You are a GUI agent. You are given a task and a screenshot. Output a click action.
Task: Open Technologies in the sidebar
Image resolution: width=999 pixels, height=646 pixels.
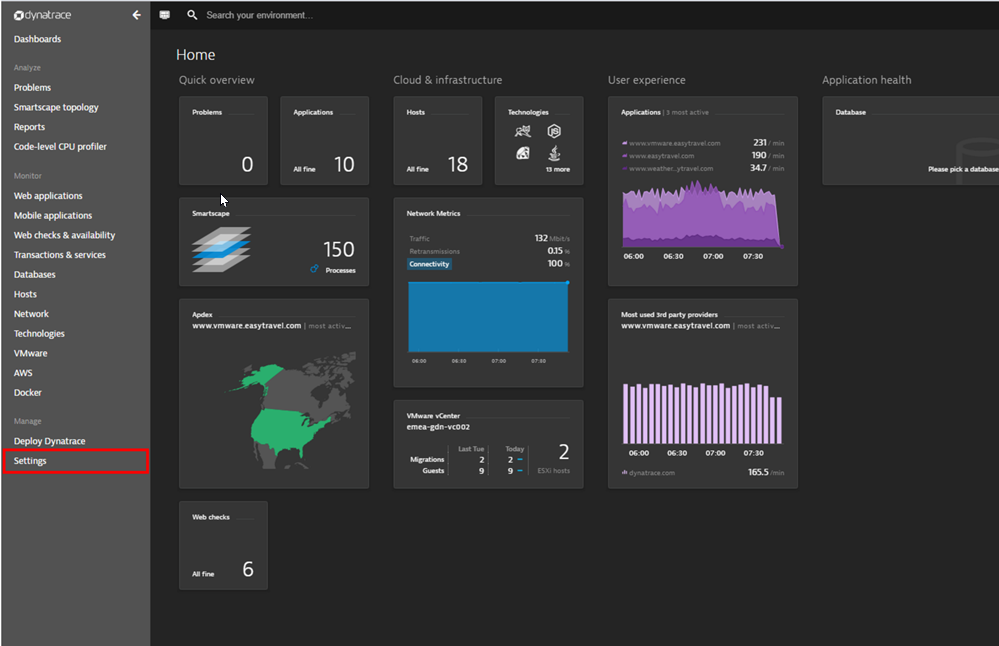pyautogui.click(x=40, y=334)
